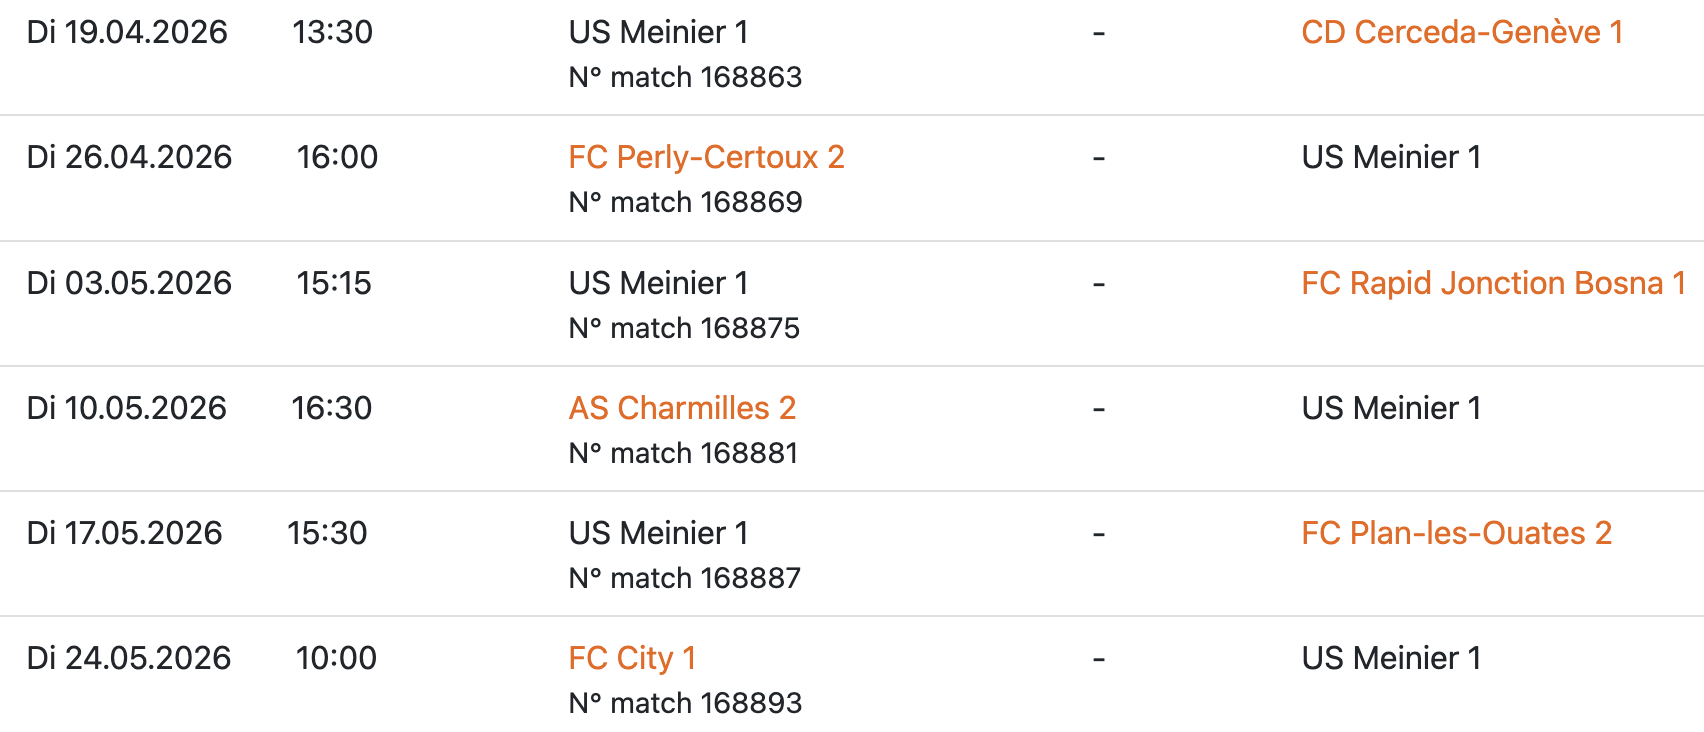Viewport: 1704px width, 732px height.
Task: Click the N° match 168875 label
Action: point(684,328)
